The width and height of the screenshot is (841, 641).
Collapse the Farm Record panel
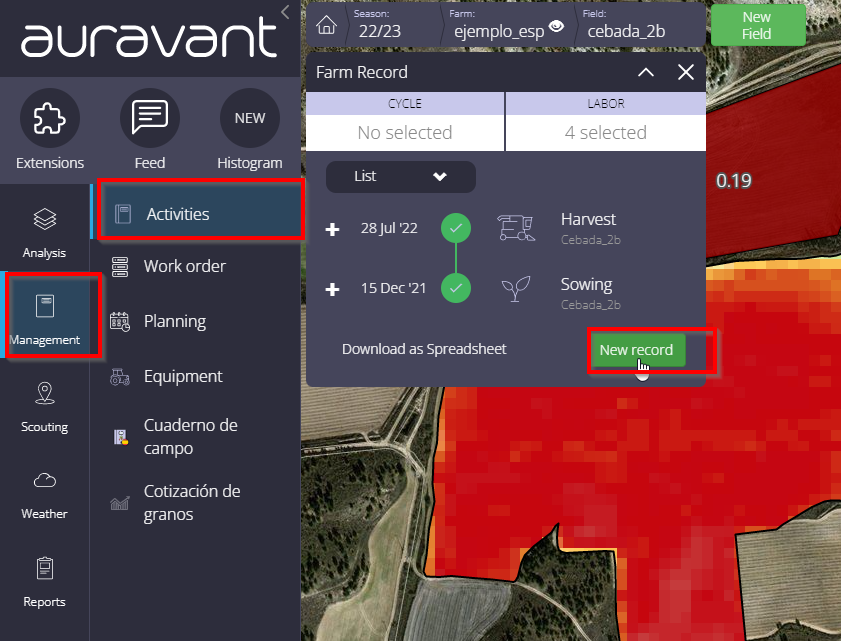point(646,72)
